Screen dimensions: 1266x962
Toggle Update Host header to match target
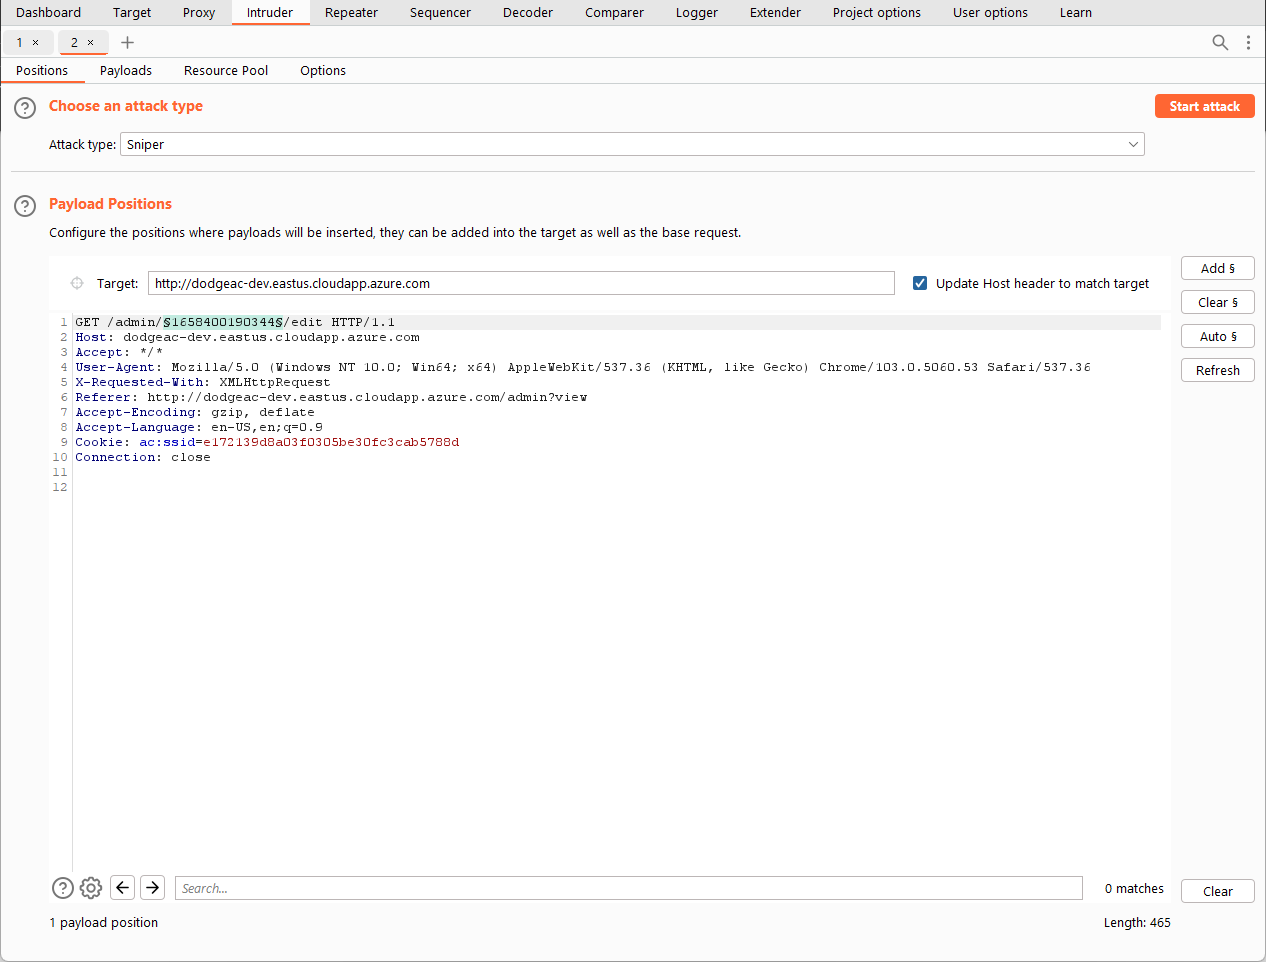(920, 283)
